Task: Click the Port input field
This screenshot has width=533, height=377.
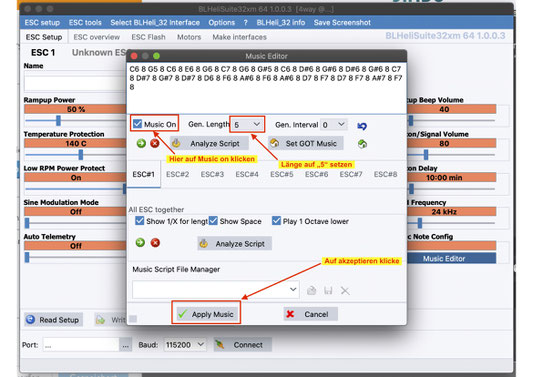Action: (x=81, y=345)
